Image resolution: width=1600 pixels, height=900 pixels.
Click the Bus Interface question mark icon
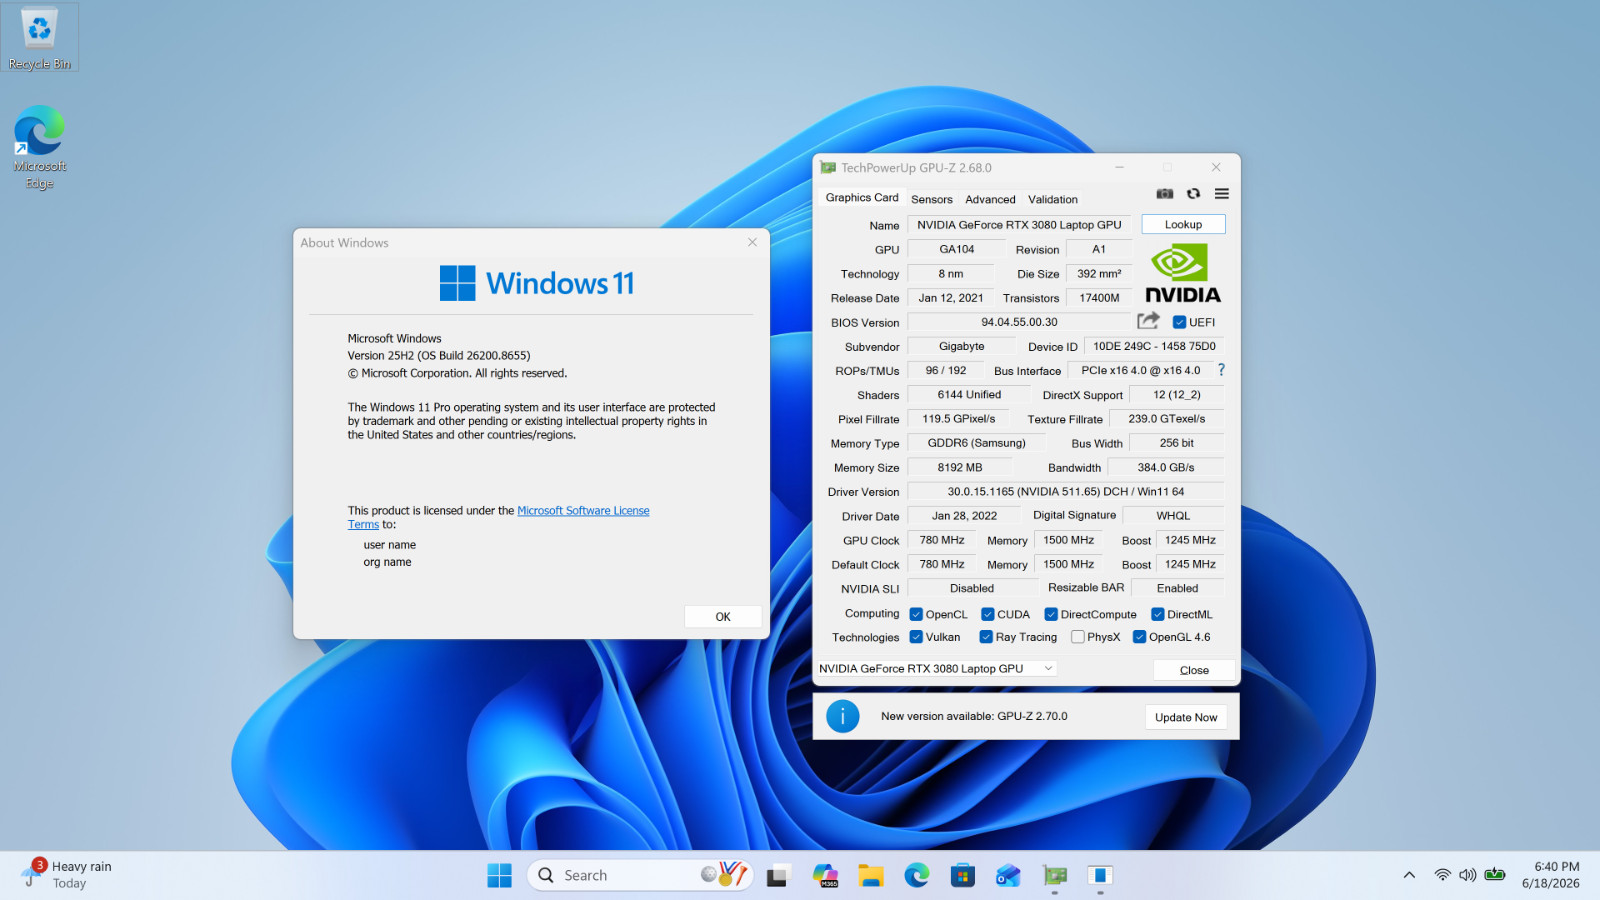pyautogui.click(x=1221, y=370)
